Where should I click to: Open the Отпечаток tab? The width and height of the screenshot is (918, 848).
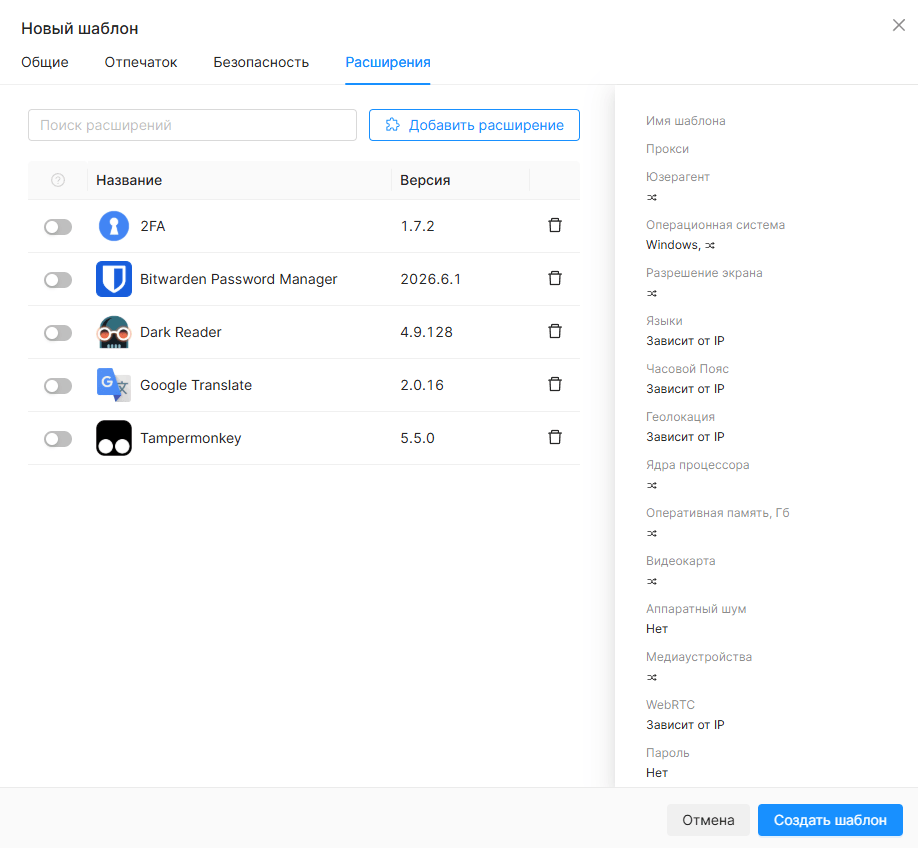coord(141,62)
